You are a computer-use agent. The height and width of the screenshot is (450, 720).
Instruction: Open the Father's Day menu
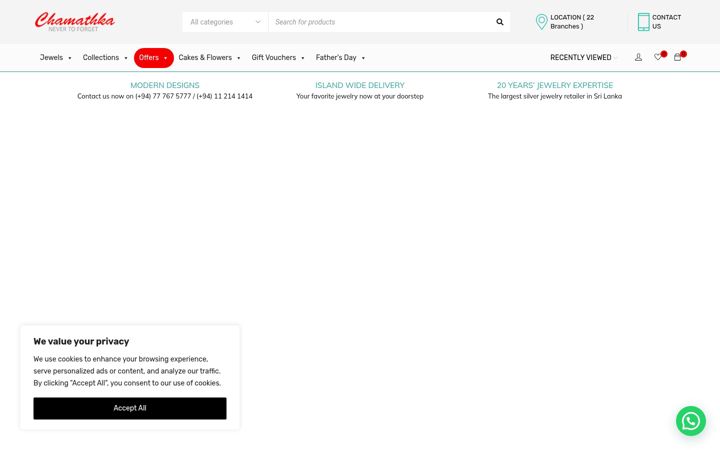pos(336,57)
